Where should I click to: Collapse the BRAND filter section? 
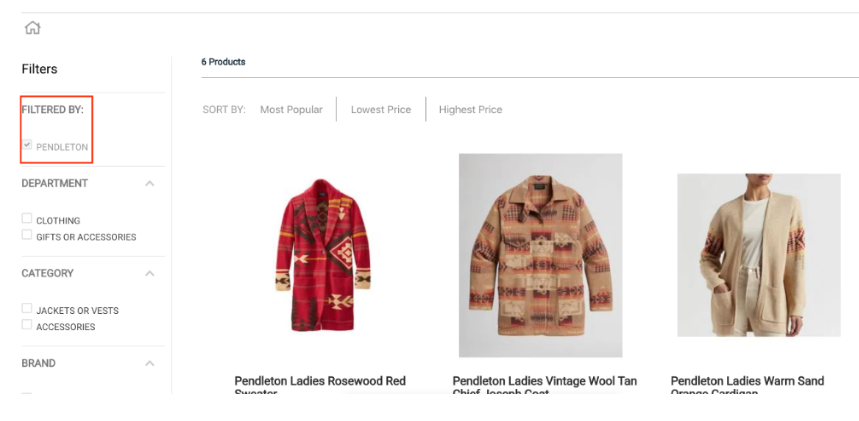(x=150, y=363)
